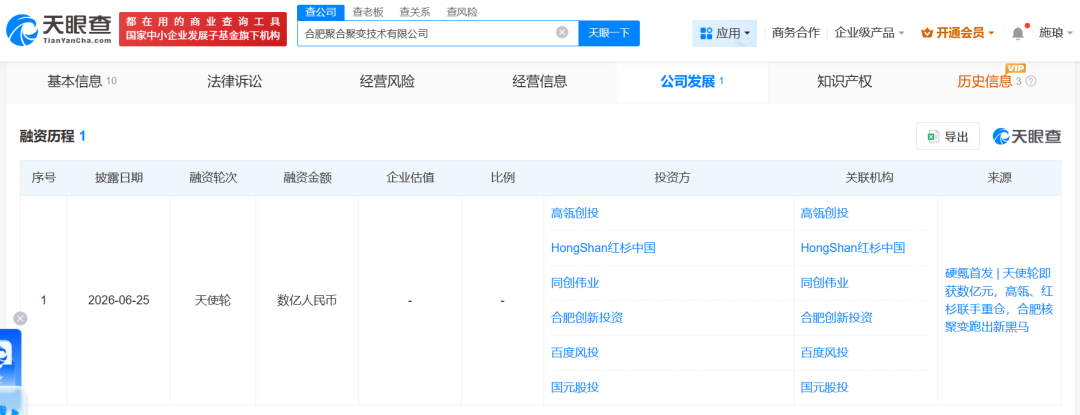The height and width of the screenshot is (415, 1080).
Task: Select the 公司发展 tab
Action: point(692,81)
